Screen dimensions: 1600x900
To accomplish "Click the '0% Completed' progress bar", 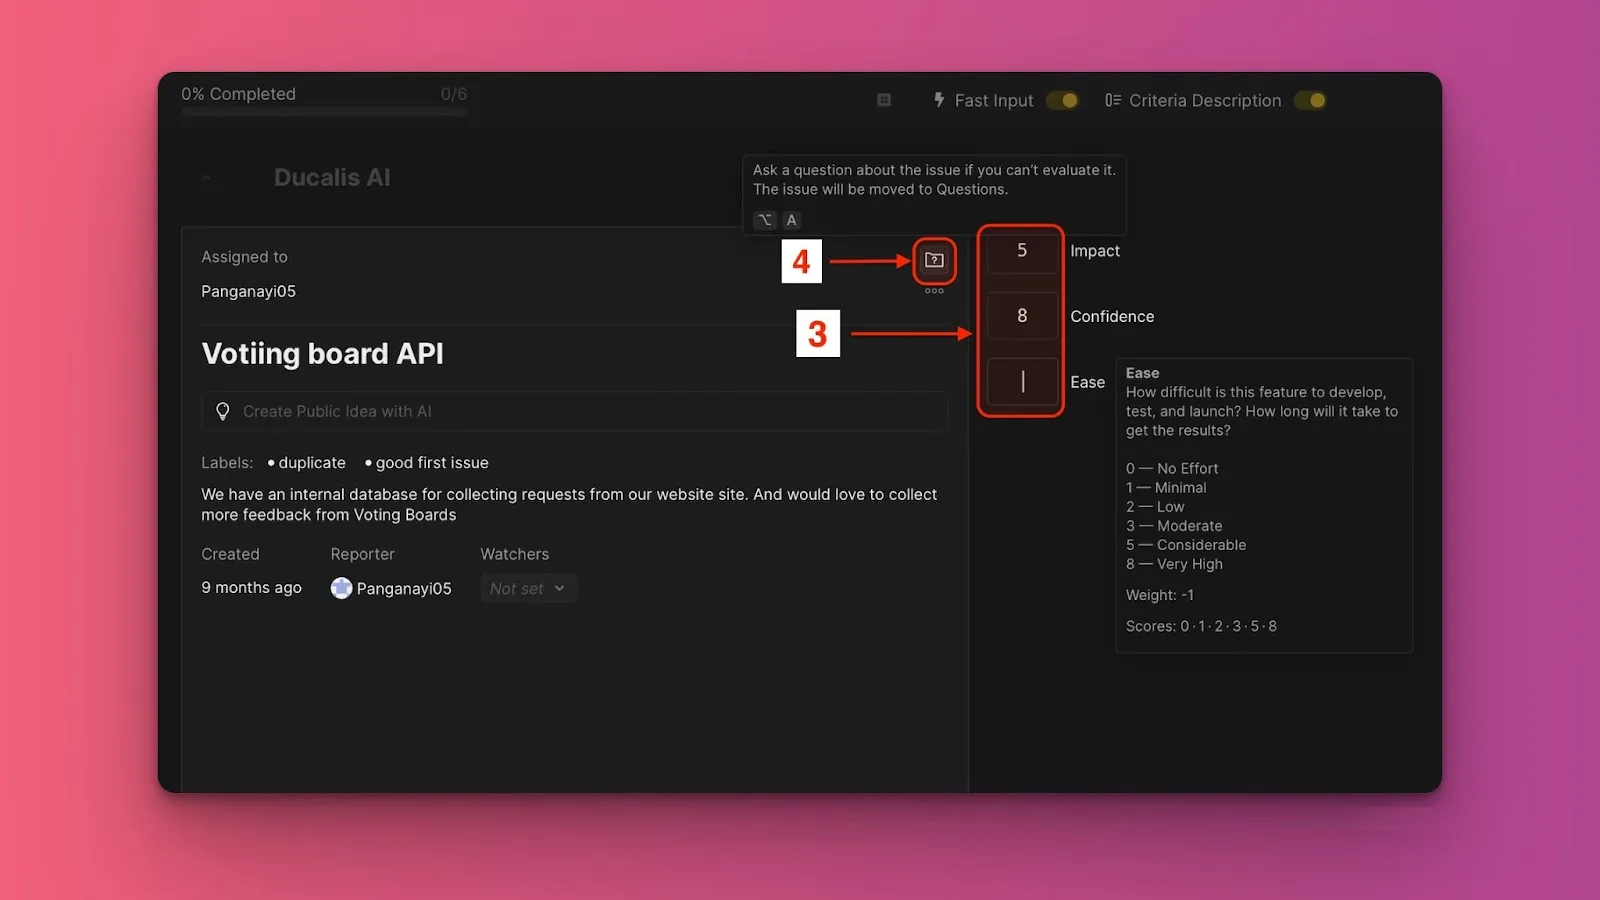I will (x=323, y=112).
